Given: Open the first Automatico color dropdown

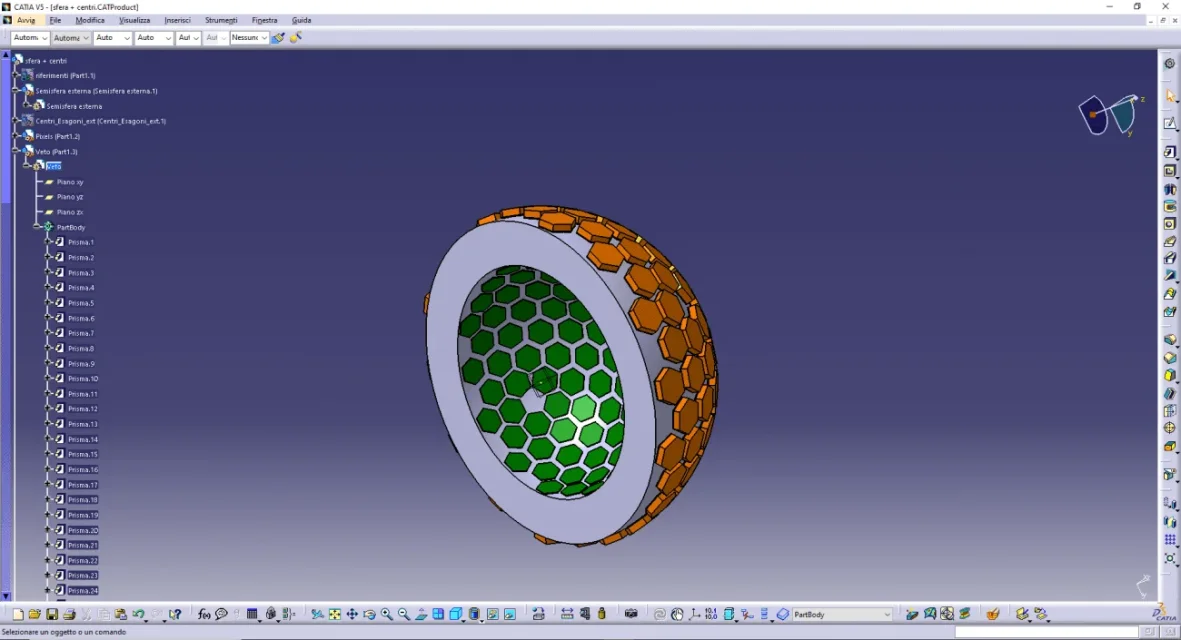Looking at the screenshot, I should [43, 38].
